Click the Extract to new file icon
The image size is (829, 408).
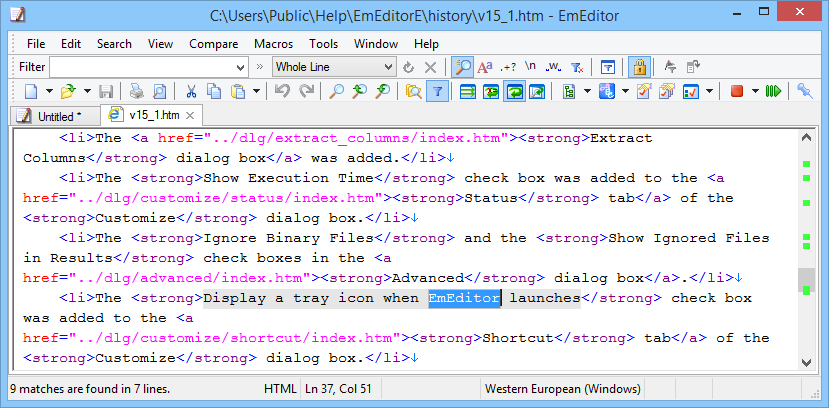click(693, 67)
